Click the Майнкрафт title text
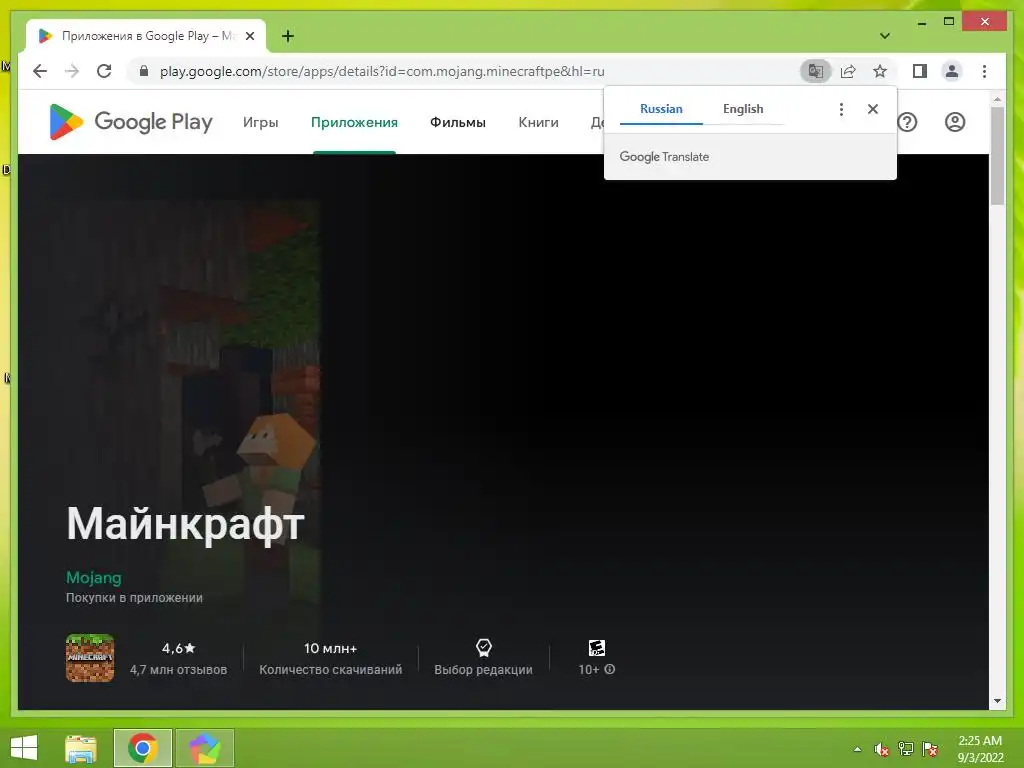This screenshot has height=768, width=1024. (x=185, y=524)
